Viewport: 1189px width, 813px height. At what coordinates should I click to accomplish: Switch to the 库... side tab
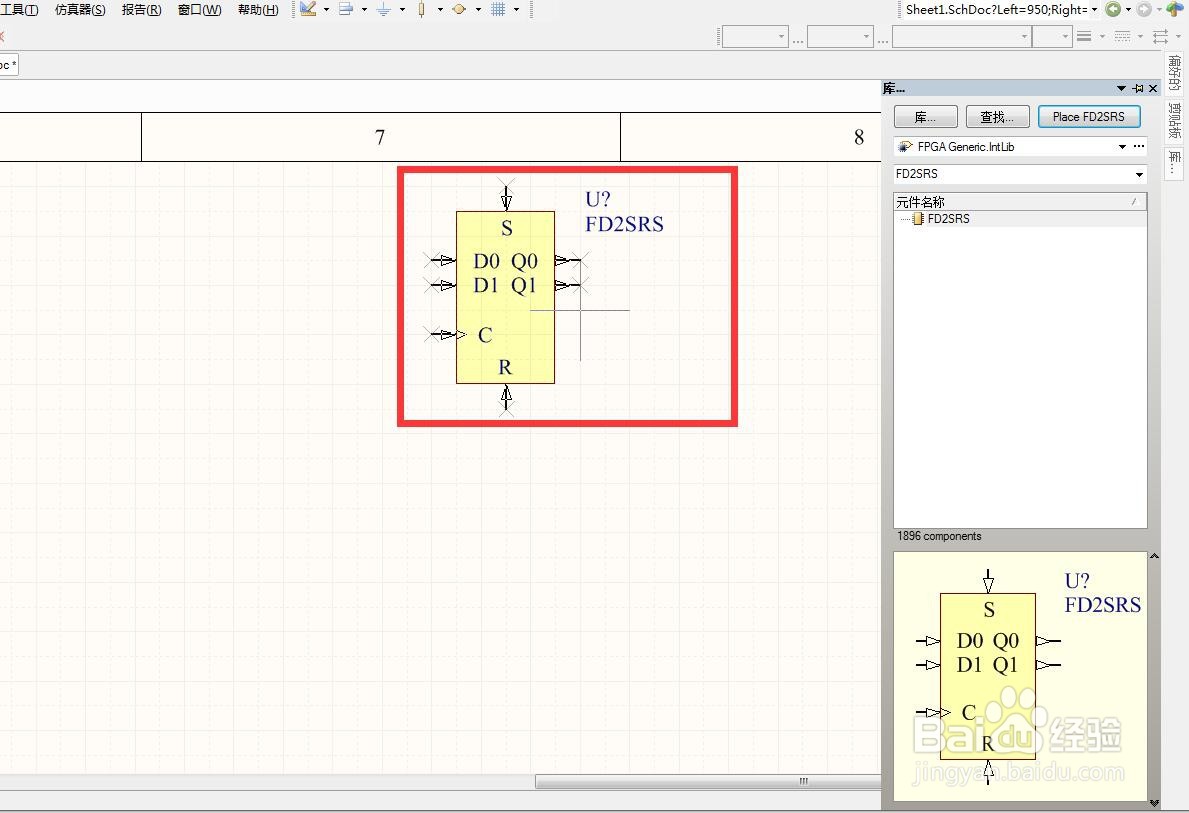pyautogui.click(x=1175, y=162)
